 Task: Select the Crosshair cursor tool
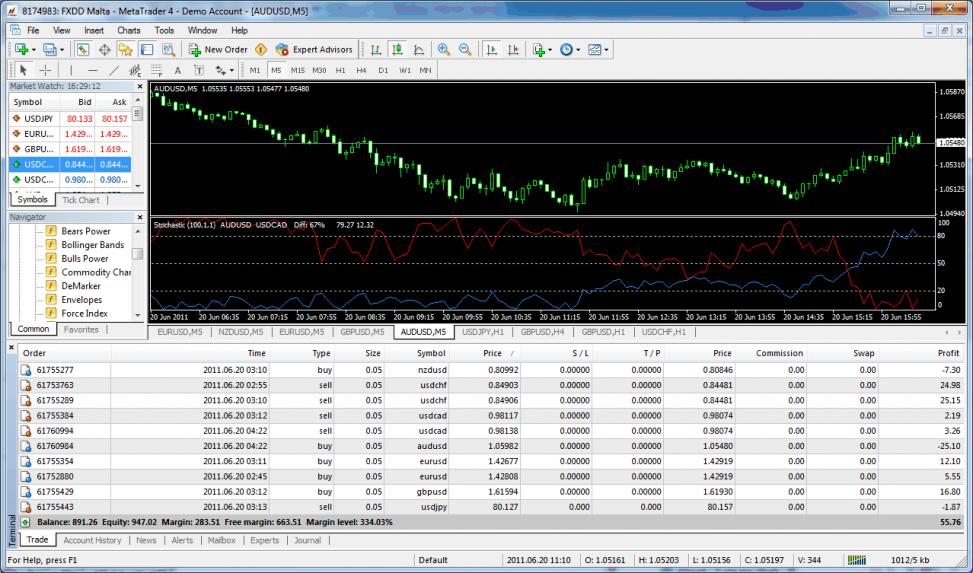pos(45,70)
